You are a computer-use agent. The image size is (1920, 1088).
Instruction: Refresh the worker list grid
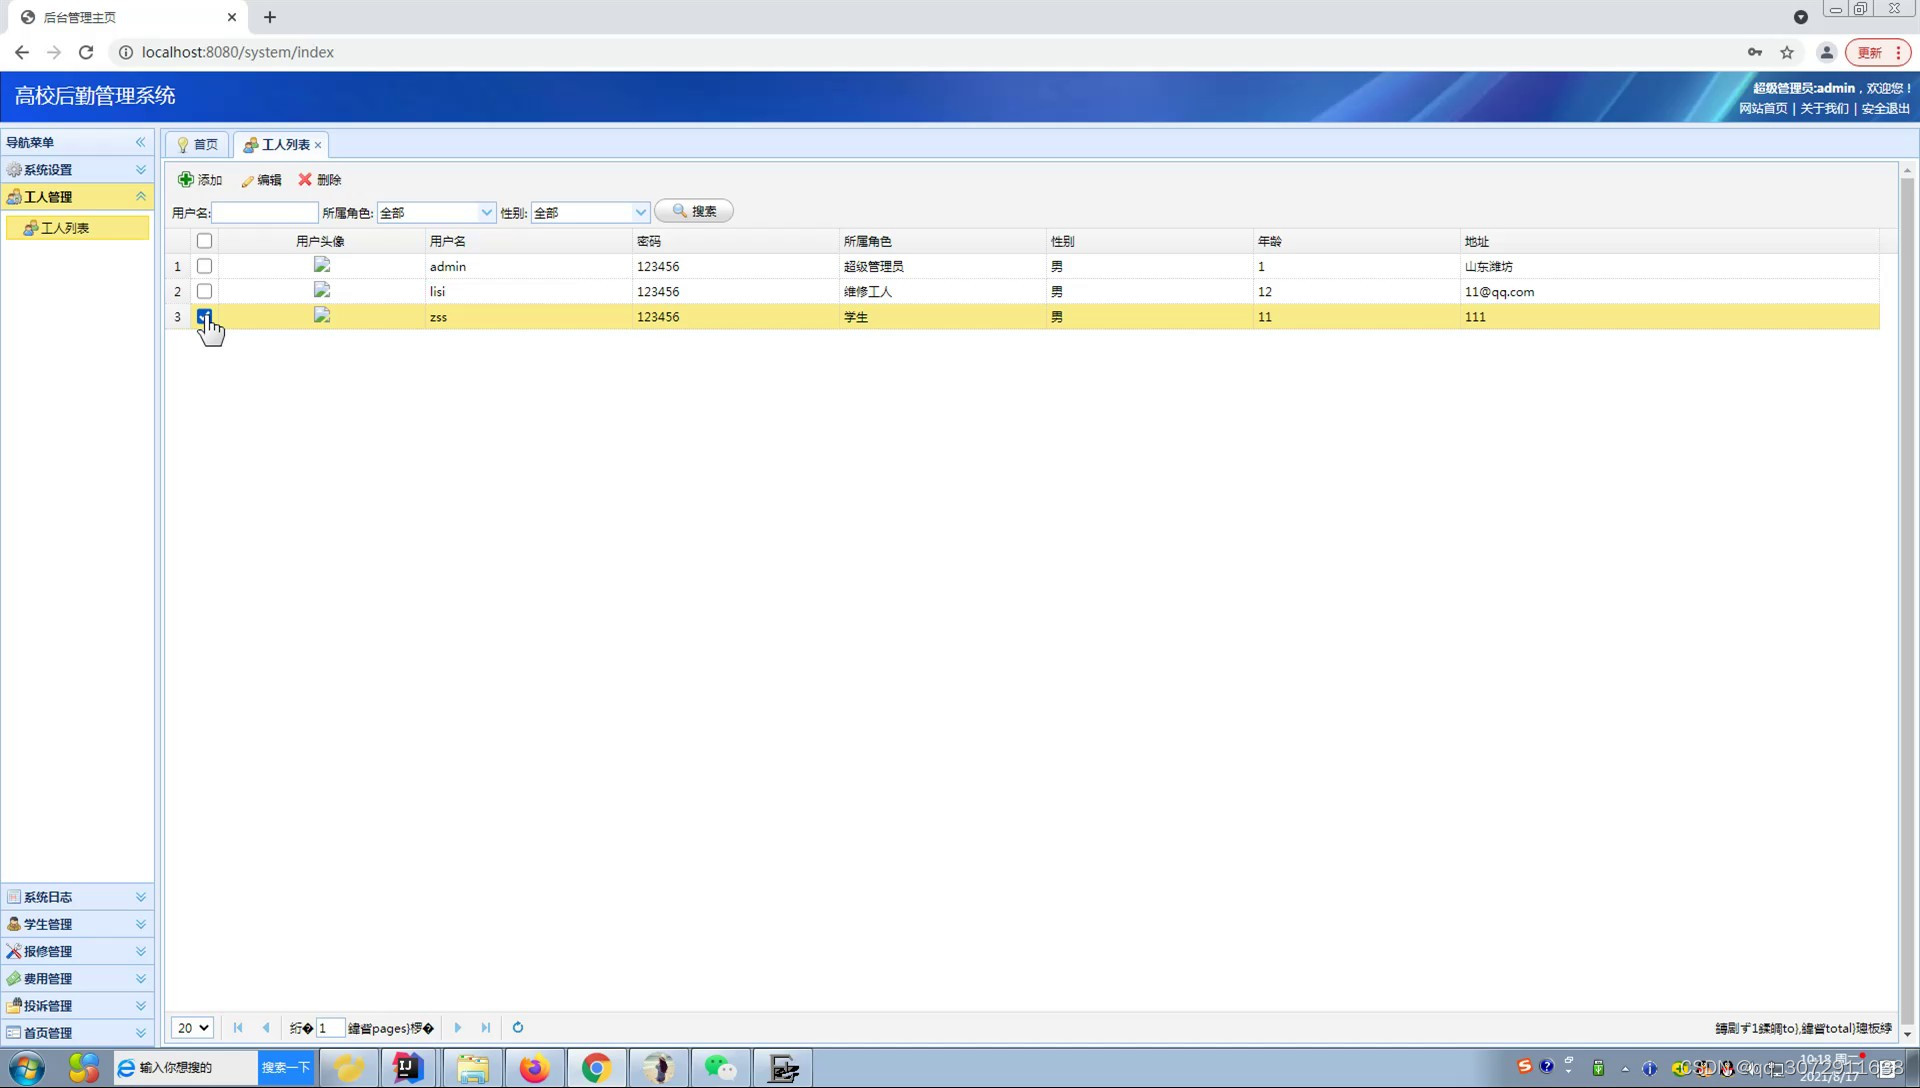[x=518, y=1028]
